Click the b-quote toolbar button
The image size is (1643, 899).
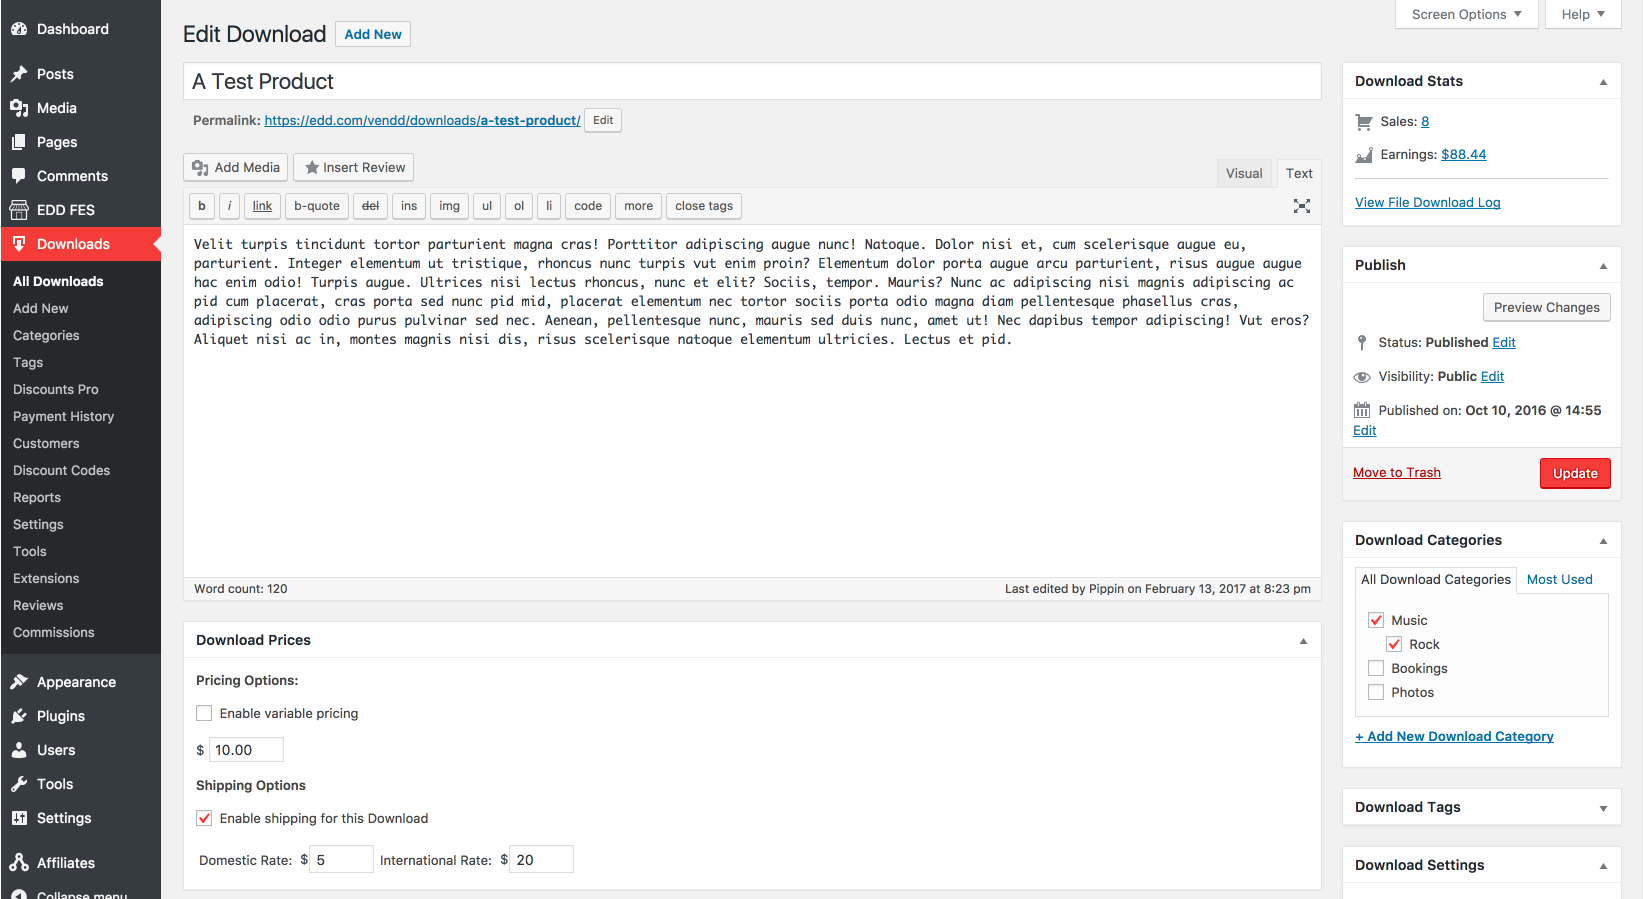click(317, 206)
